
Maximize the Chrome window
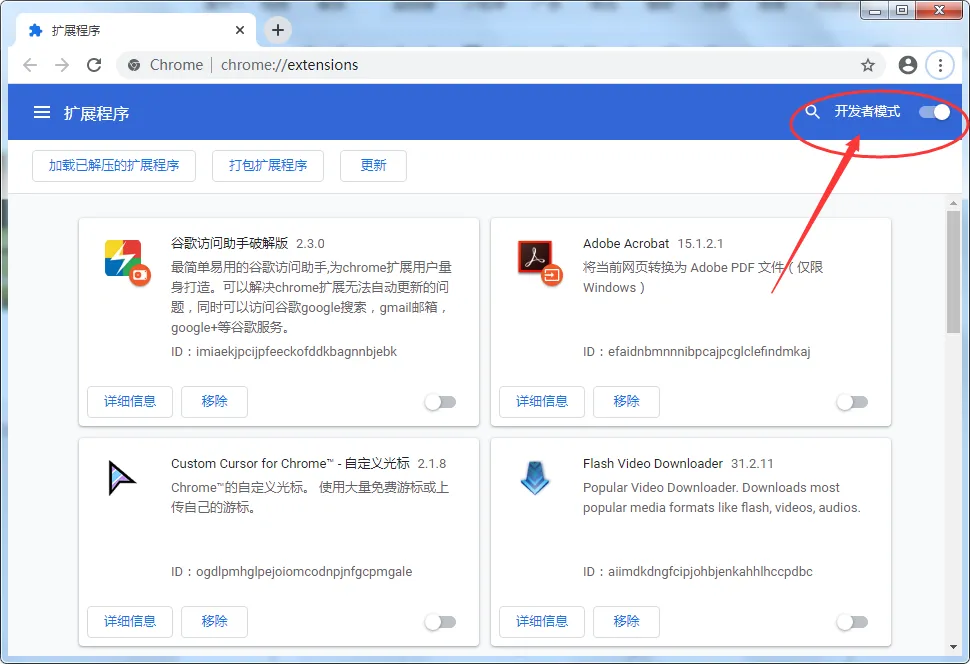(902, 11)
